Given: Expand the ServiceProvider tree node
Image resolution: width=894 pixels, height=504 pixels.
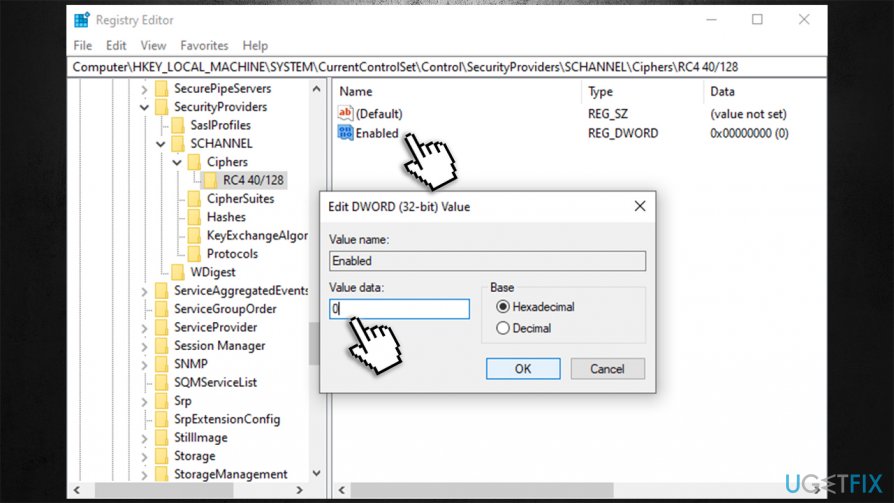Looking at the screenshot, I should pos(144,328).
